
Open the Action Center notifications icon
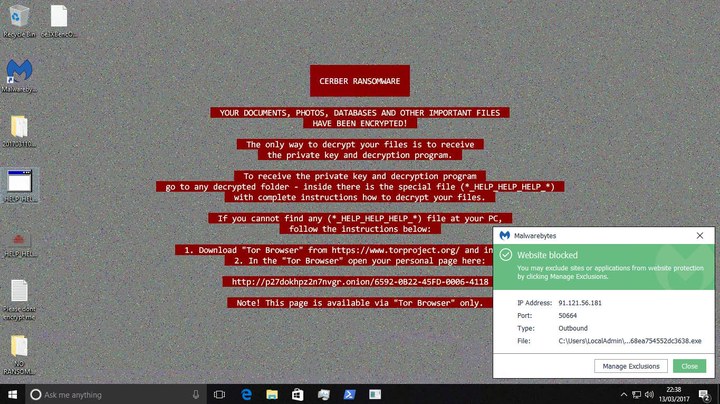click(x=704, y=394)
